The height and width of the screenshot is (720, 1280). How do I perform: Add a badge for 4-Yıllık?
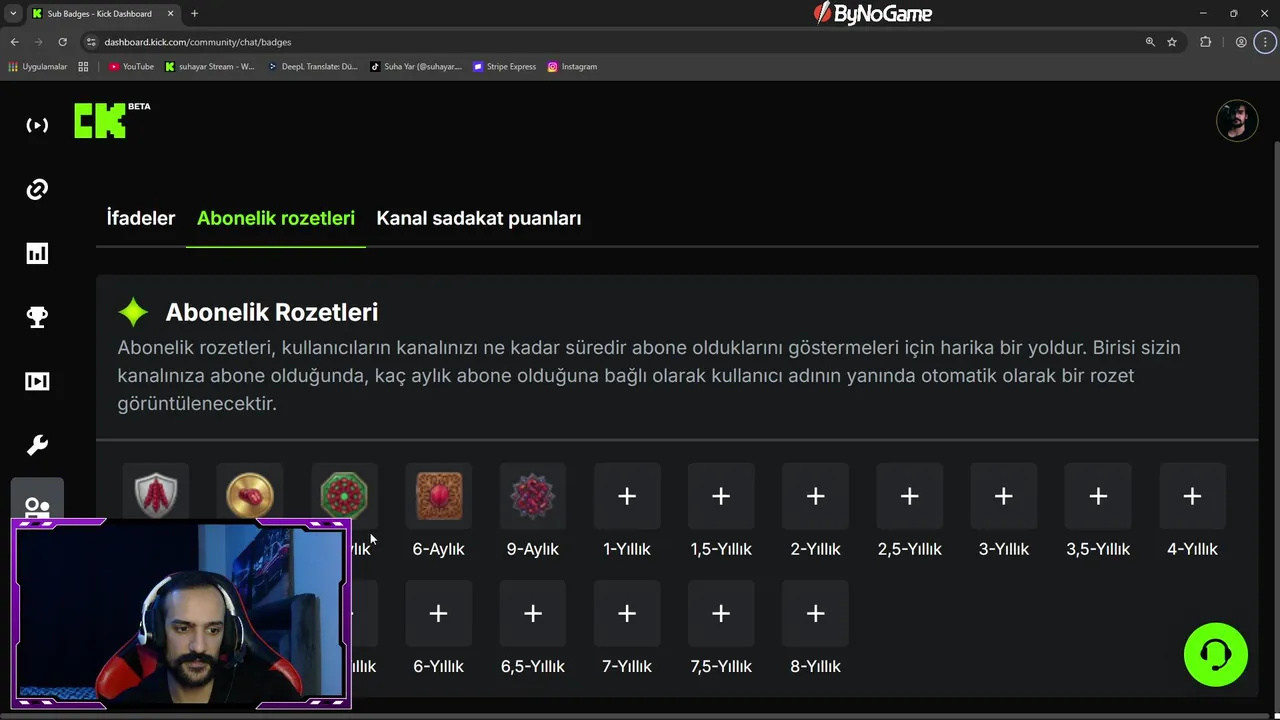[x=1192, y=496]
